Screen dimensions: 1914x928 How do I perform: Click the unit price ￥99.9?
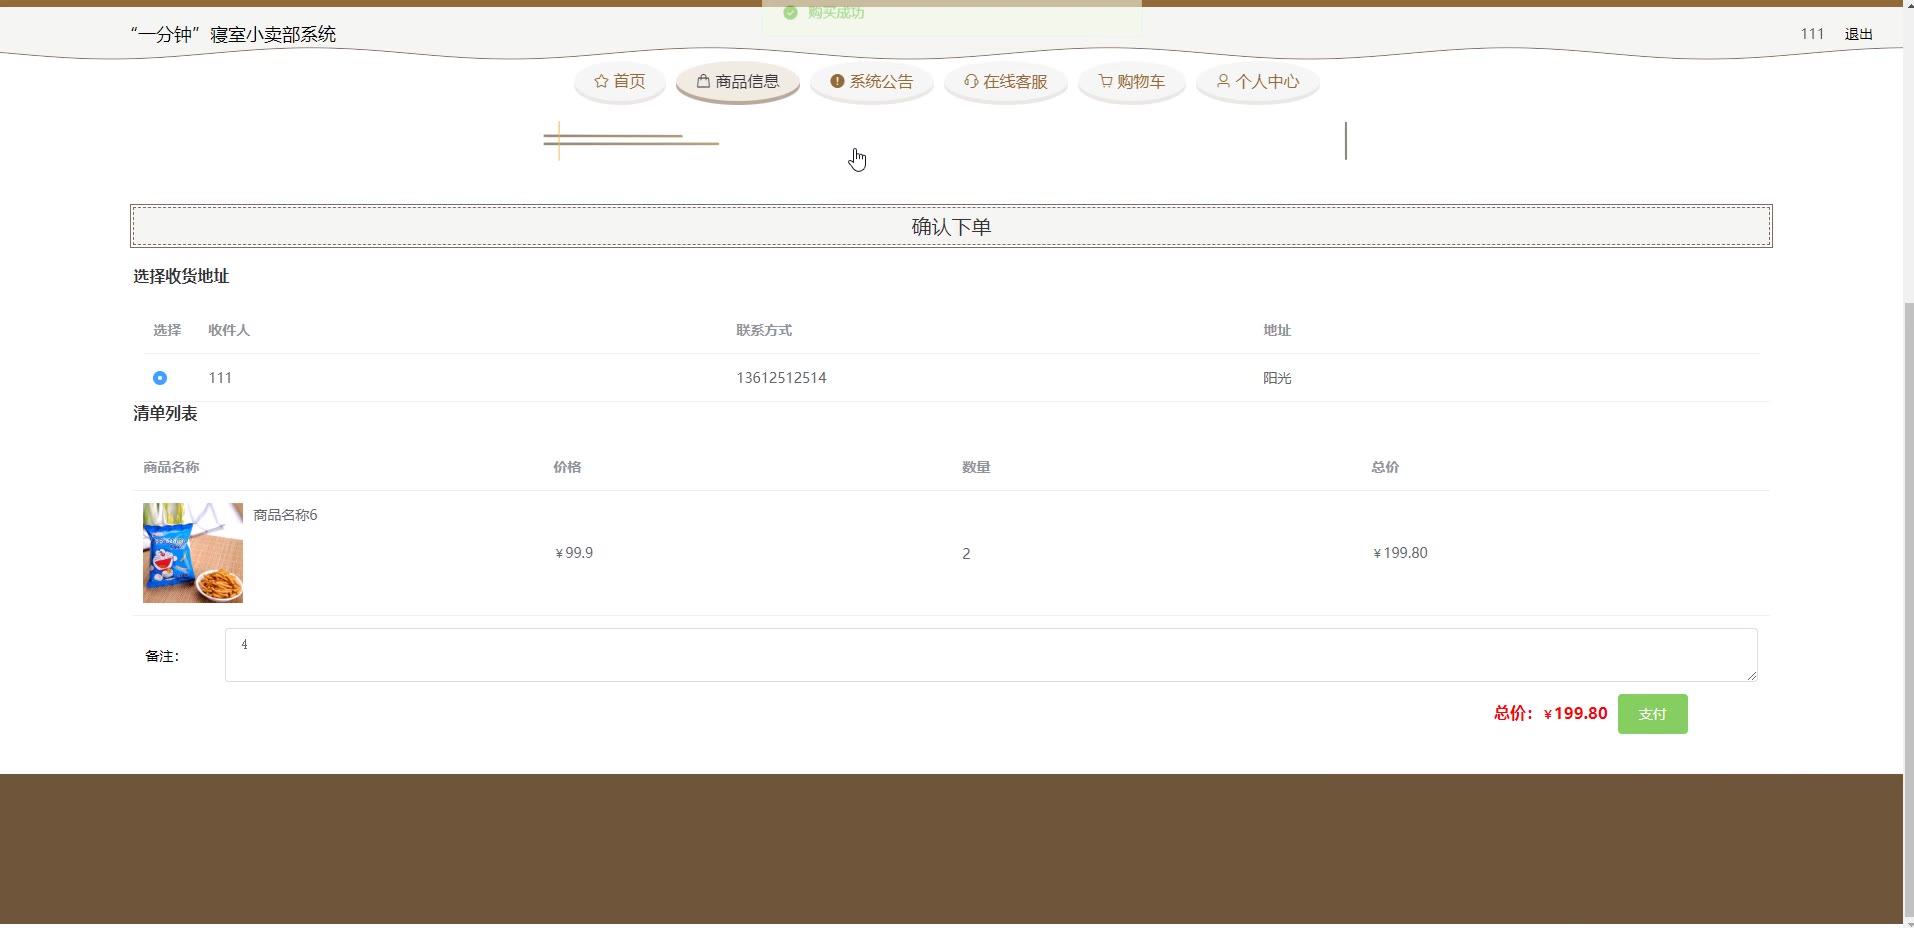click(x=573, y=553)
